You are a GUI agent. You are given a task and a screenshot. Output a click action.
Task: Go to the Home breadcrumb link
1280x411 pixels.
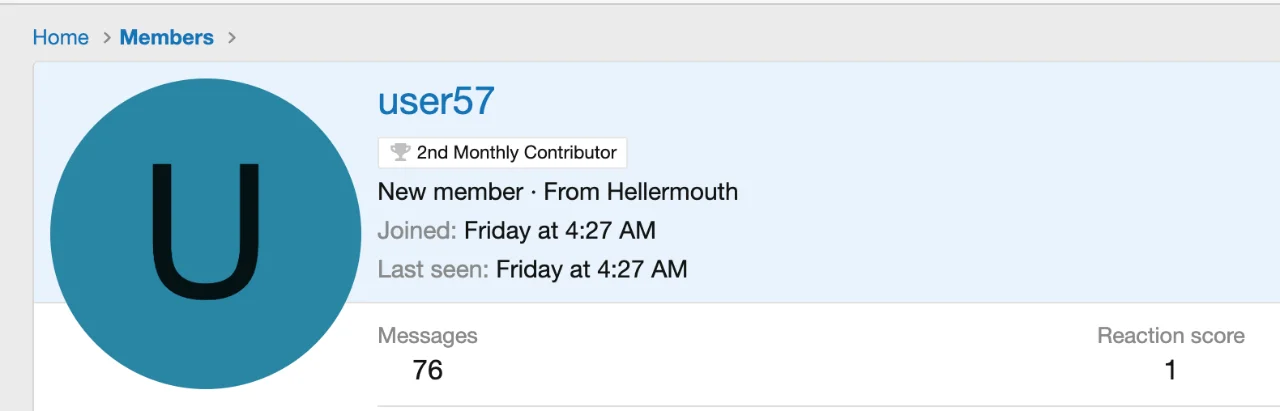tap(60, 38)
